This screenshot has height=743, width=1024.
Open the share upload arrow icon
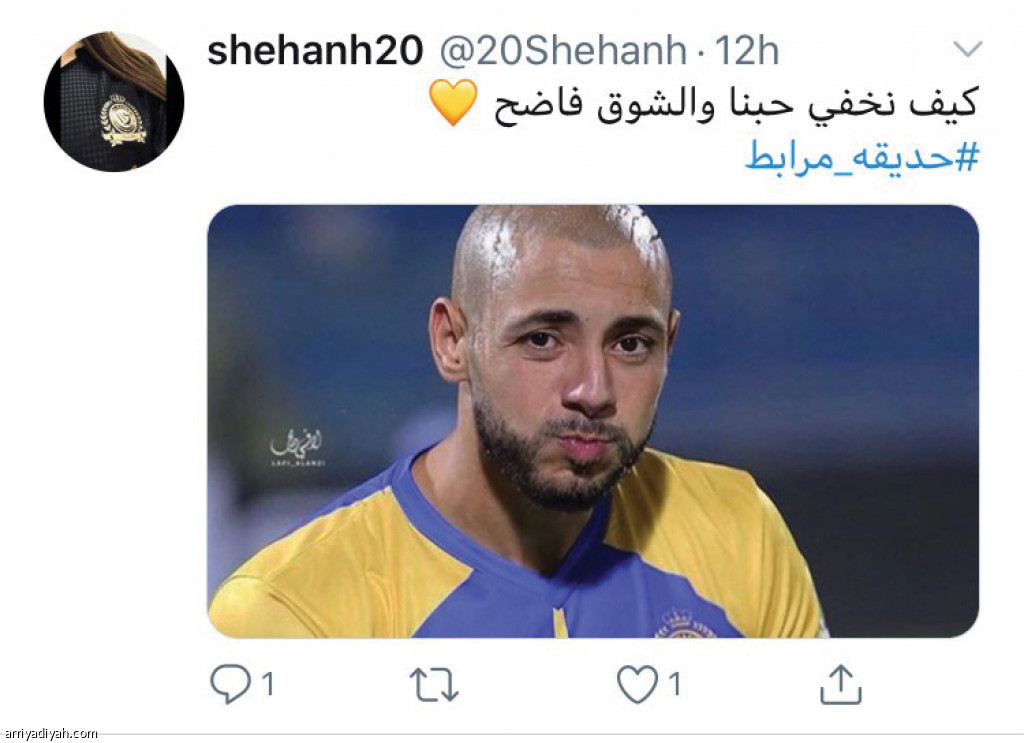pos(840,684)
